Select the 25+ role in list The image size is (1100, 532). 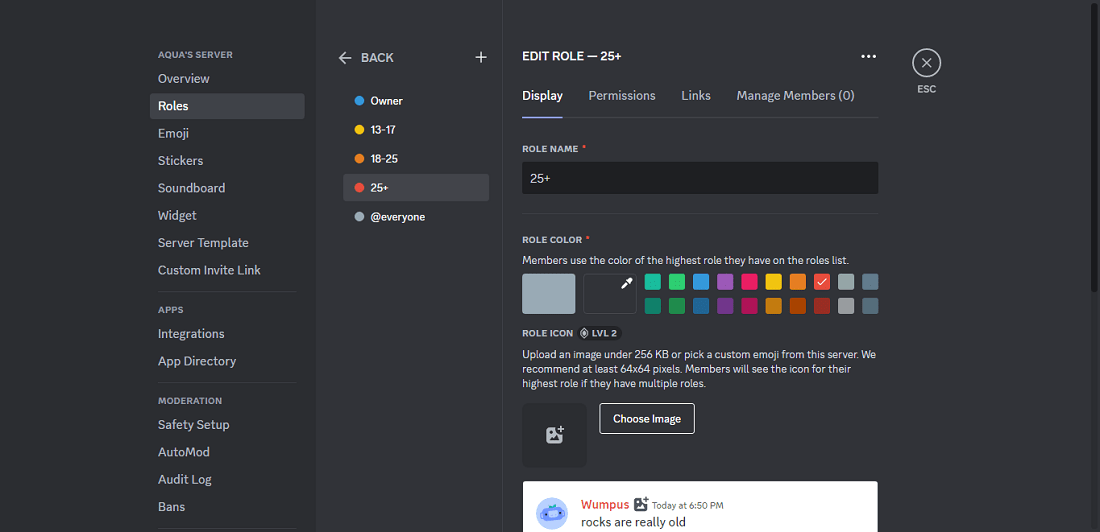point(416,187)
